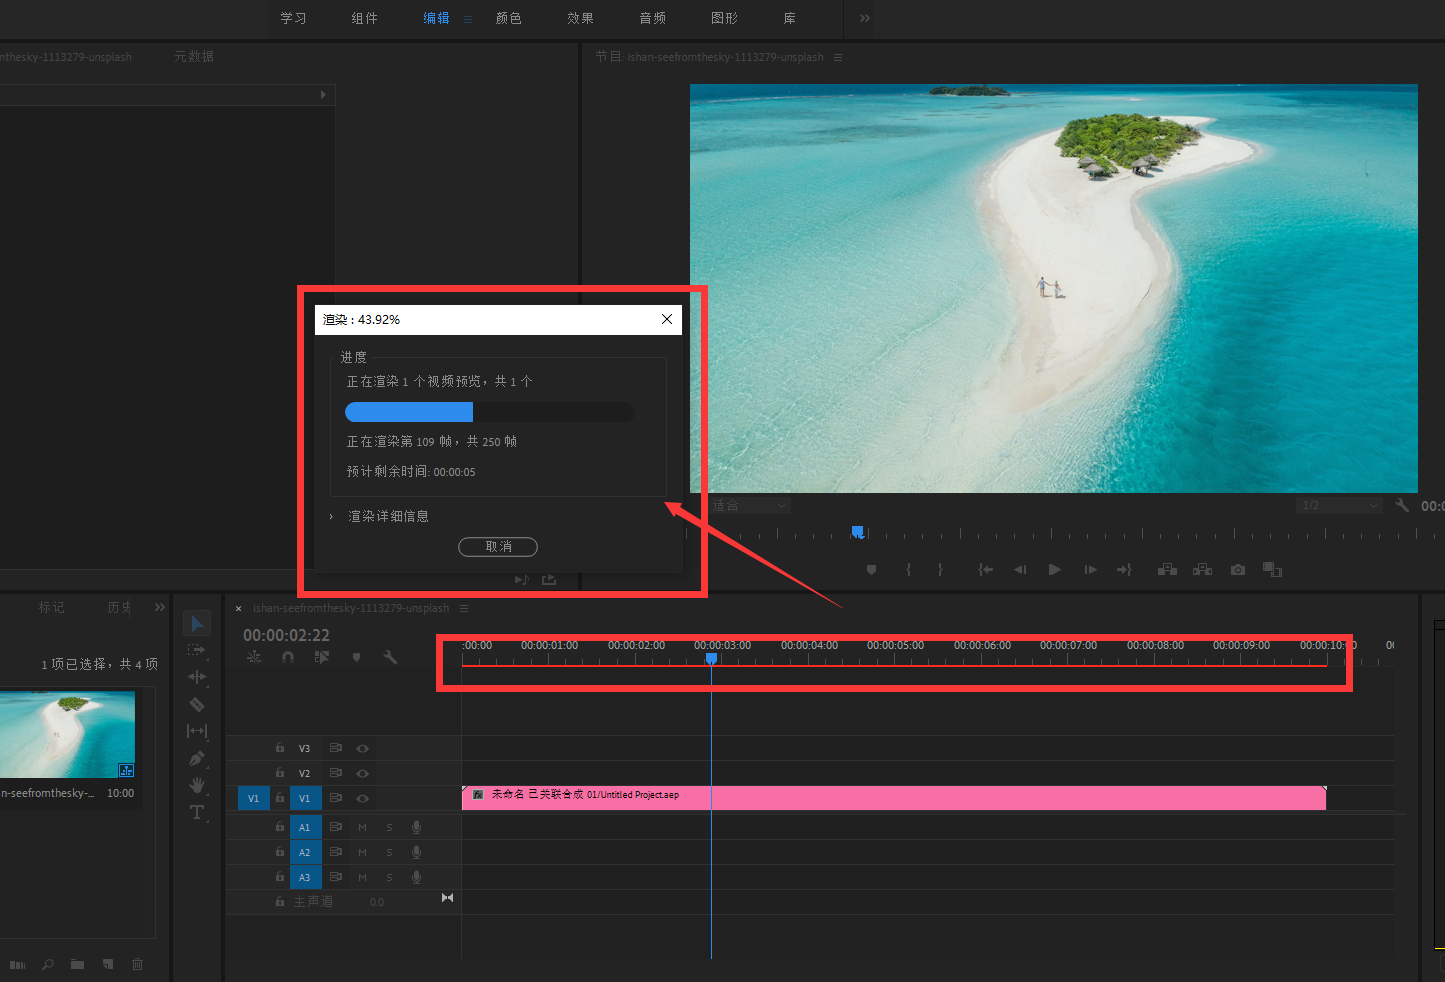Mute audio track A1

tap(363, 827)
